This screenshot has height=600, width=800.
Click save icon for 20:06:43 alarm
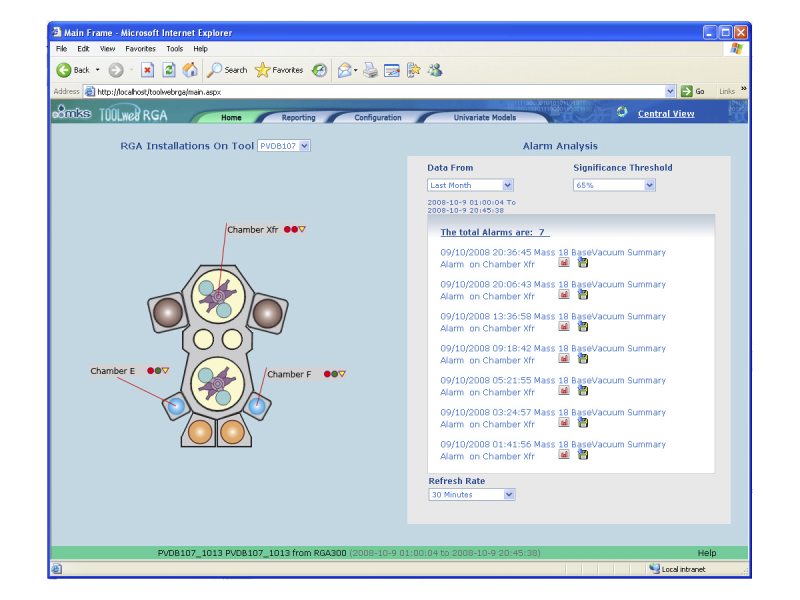[x=583, y=296]
